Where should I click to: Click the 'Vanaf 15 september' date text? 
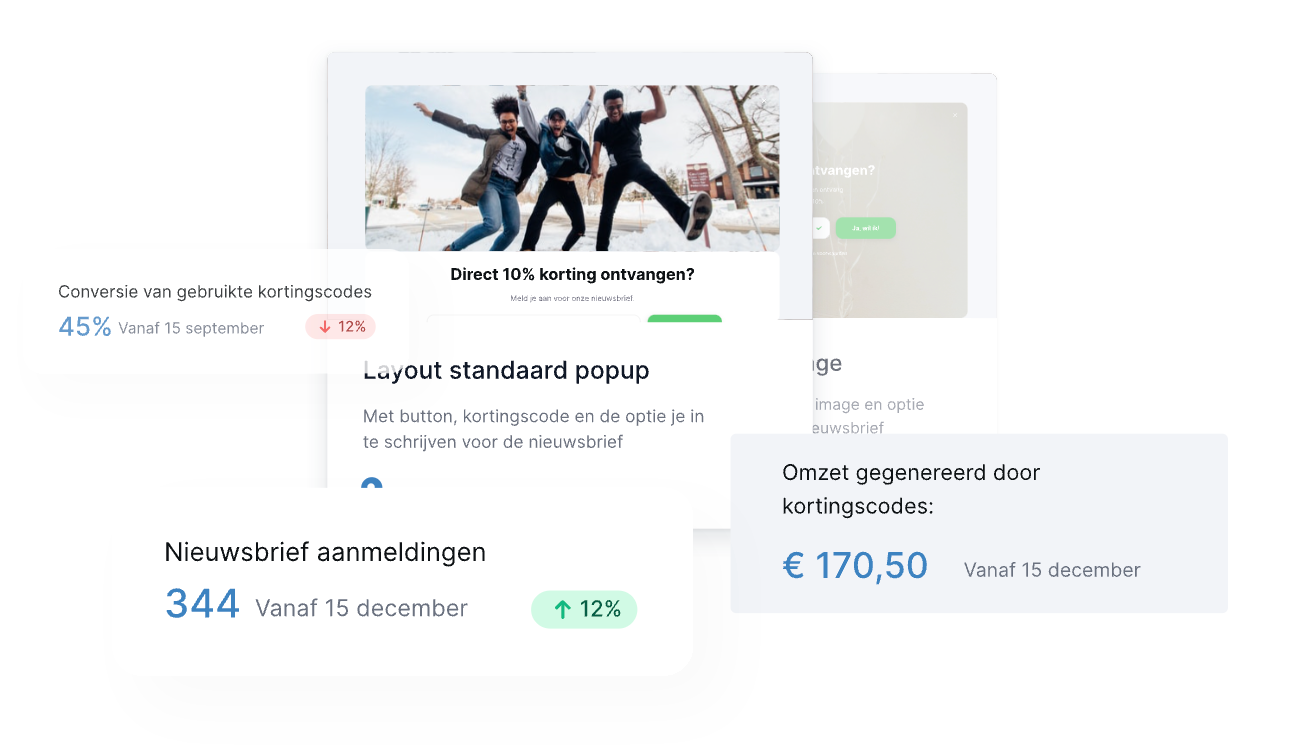coord(191,328)
